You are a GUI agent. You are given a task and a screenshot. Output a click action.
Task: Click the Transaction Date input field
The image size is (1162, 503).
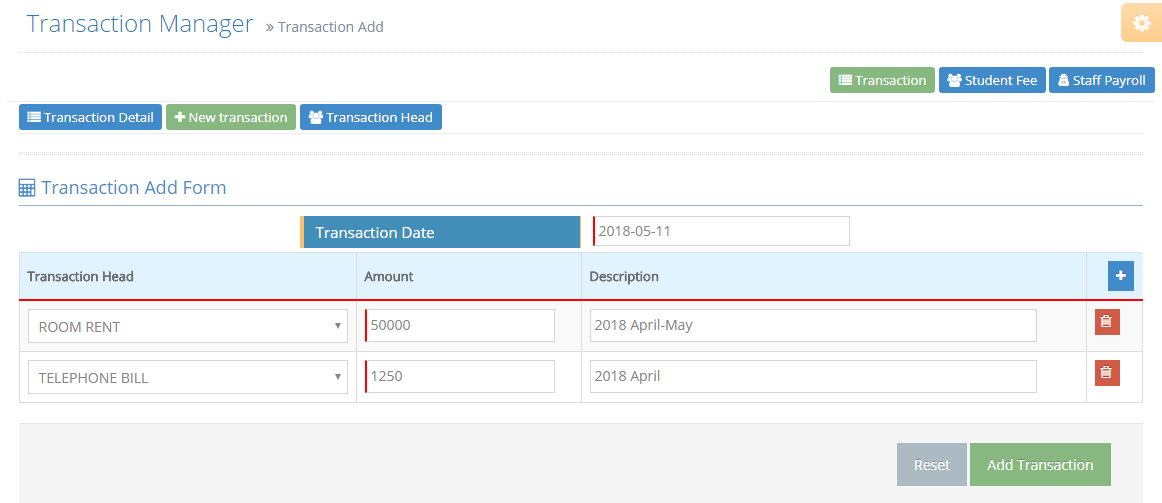721,231
